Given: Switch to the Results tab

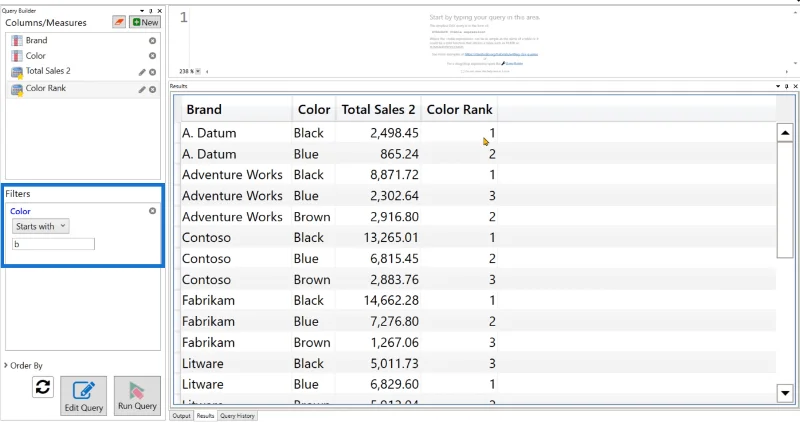Looking at the screenshot, I should pos(205,416).
